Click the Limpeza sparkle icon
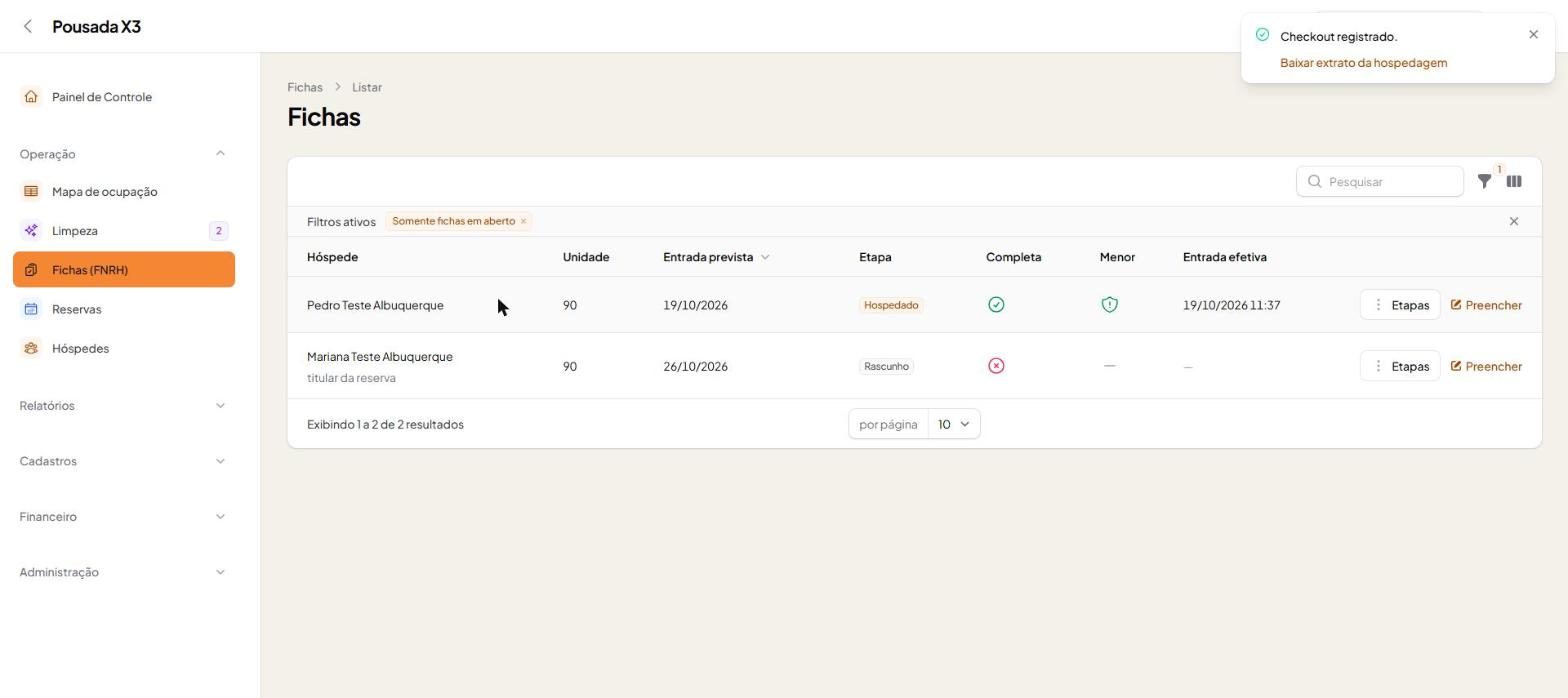Screen dimensions: 1568x698 [31, 231]
